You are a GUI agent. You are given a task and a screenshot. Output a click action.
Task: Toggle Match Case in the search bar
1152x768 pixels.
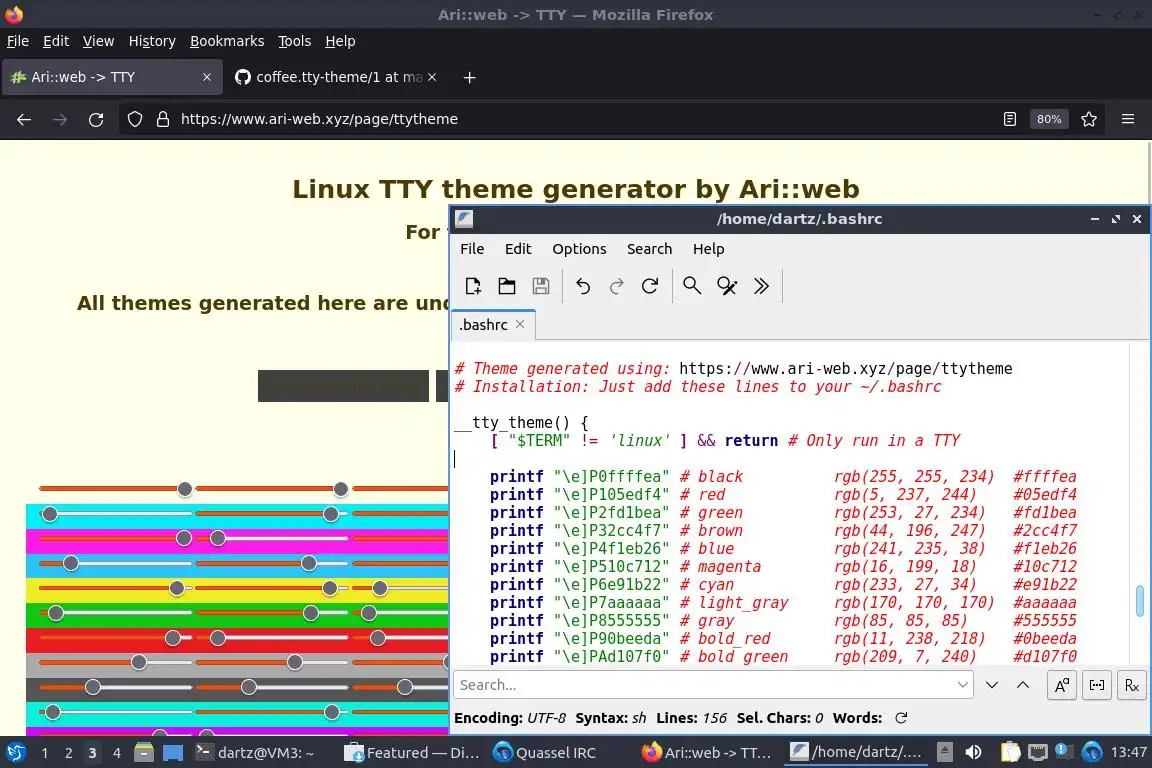click(1062, 685)
